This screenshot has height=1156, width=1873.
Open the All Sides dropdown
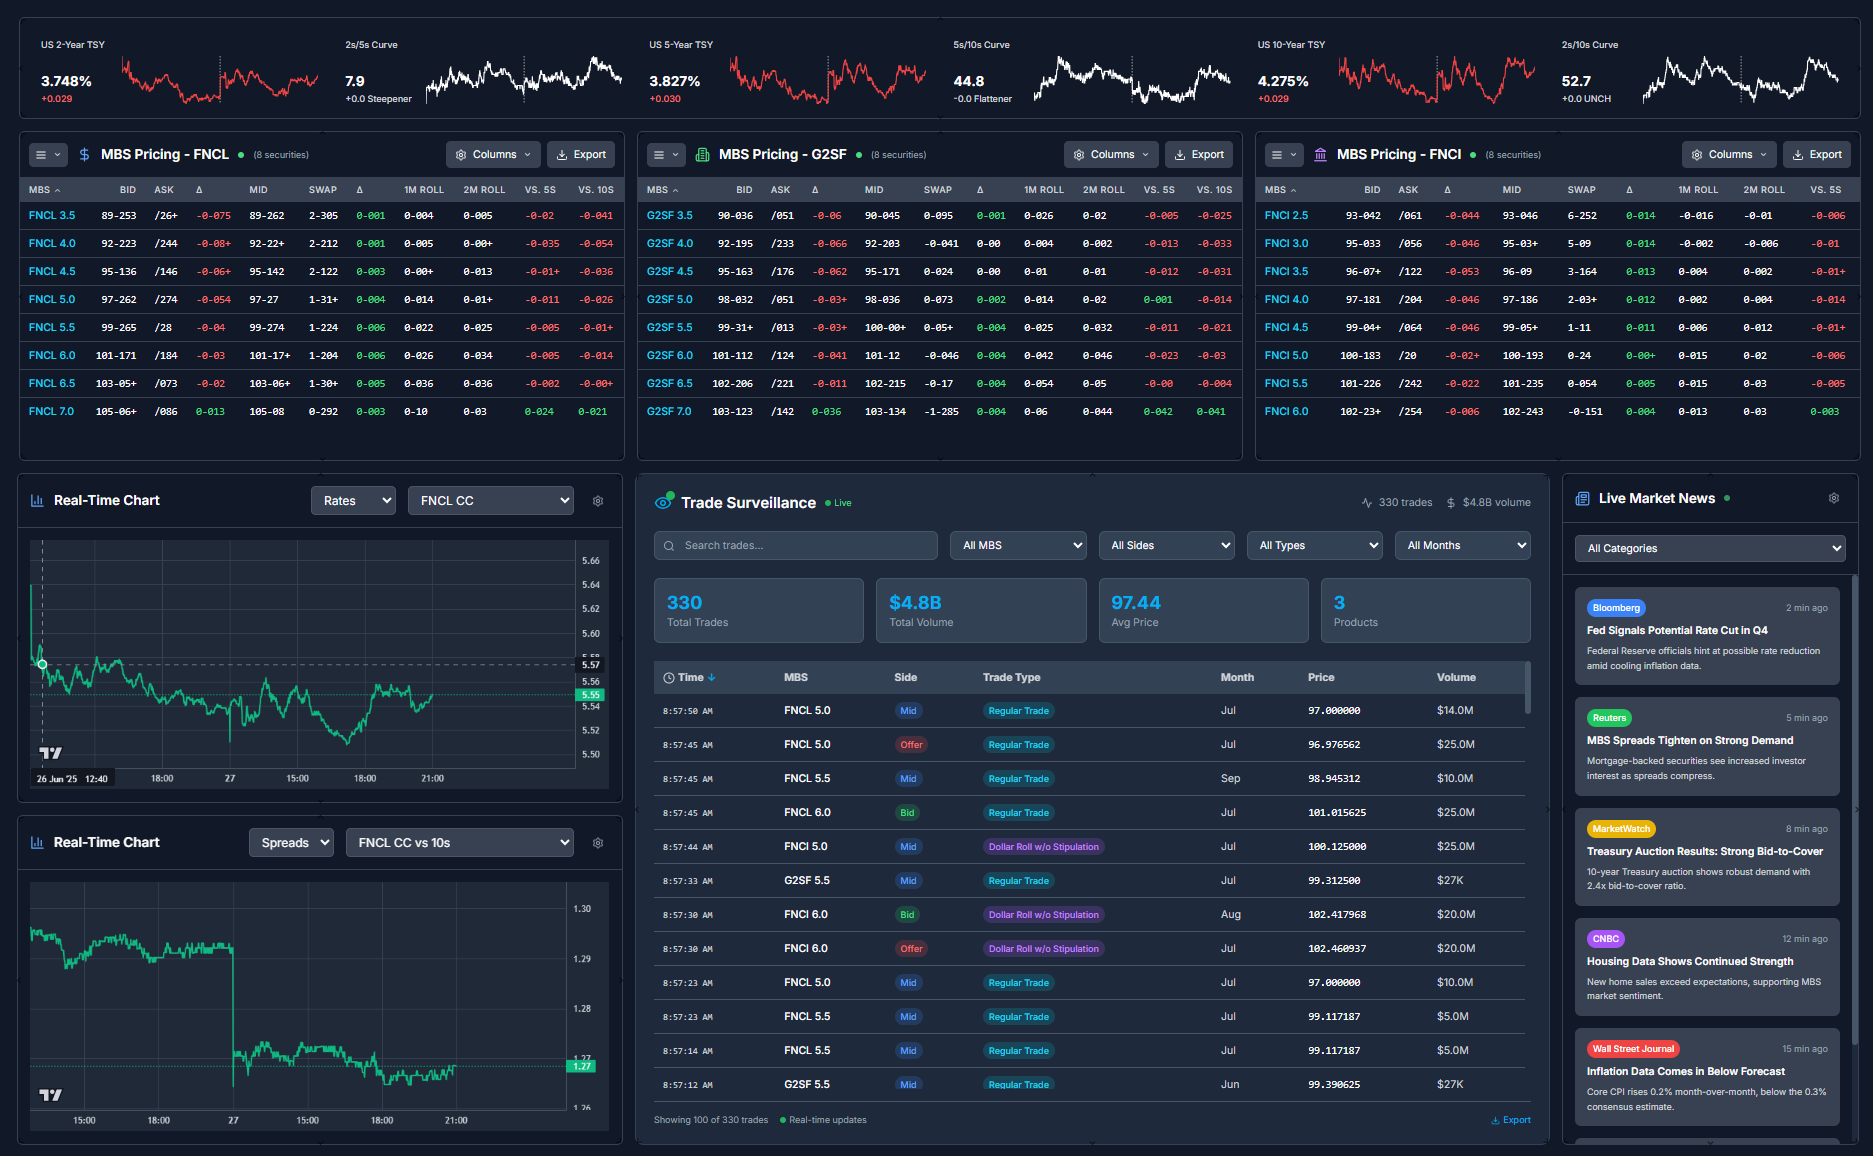[1166, 545]
